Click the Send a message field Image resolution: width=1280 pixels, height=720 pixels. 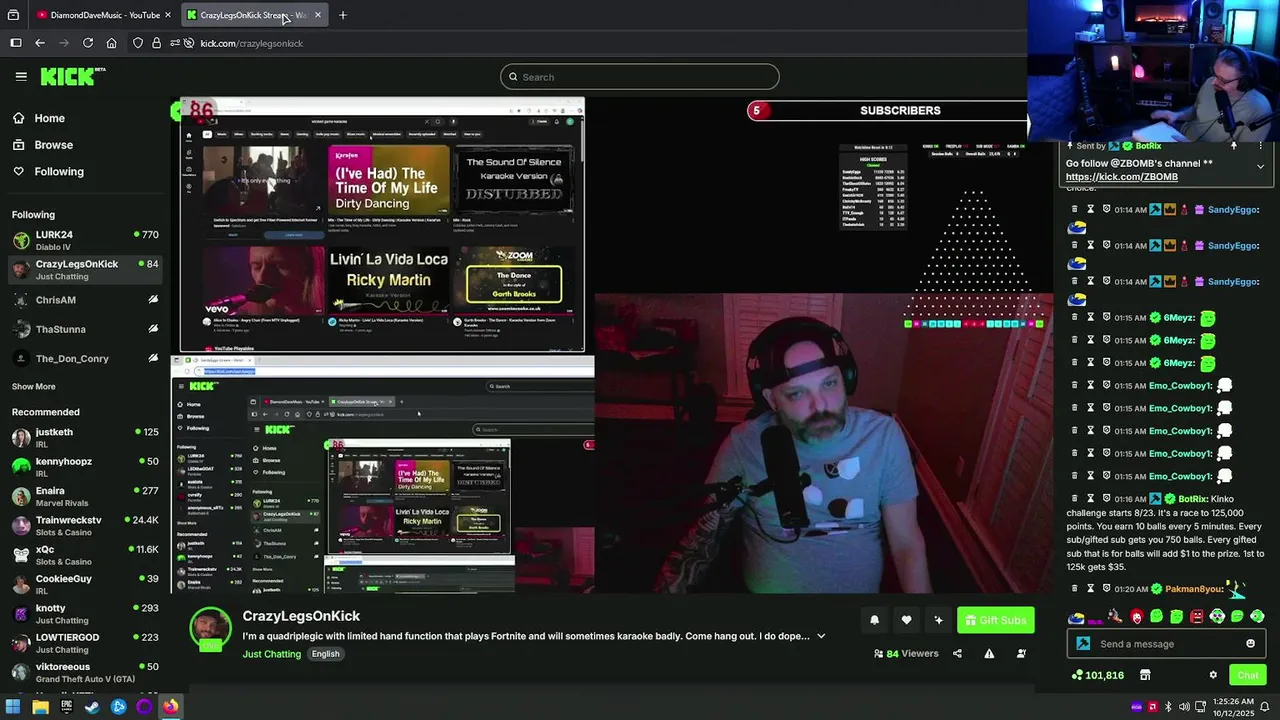click(1167, 644)
